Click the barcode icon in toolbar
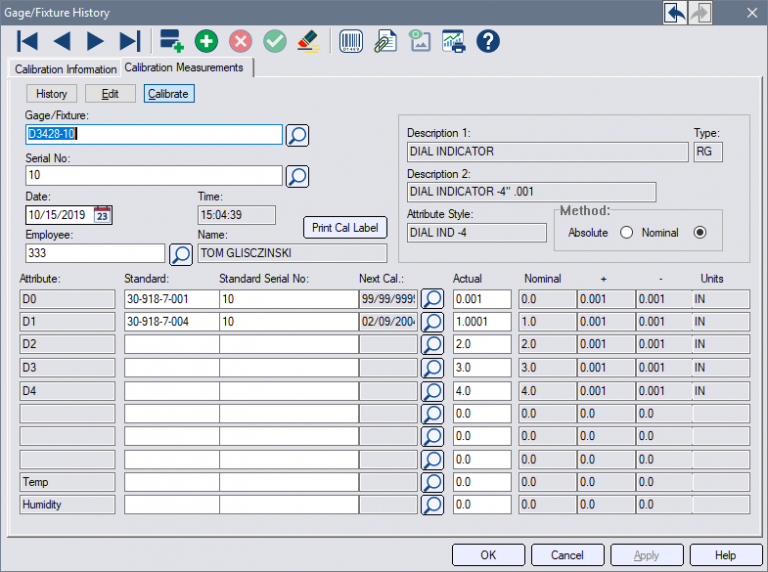The height and width of the screenshot is (572, 768). 352,41
